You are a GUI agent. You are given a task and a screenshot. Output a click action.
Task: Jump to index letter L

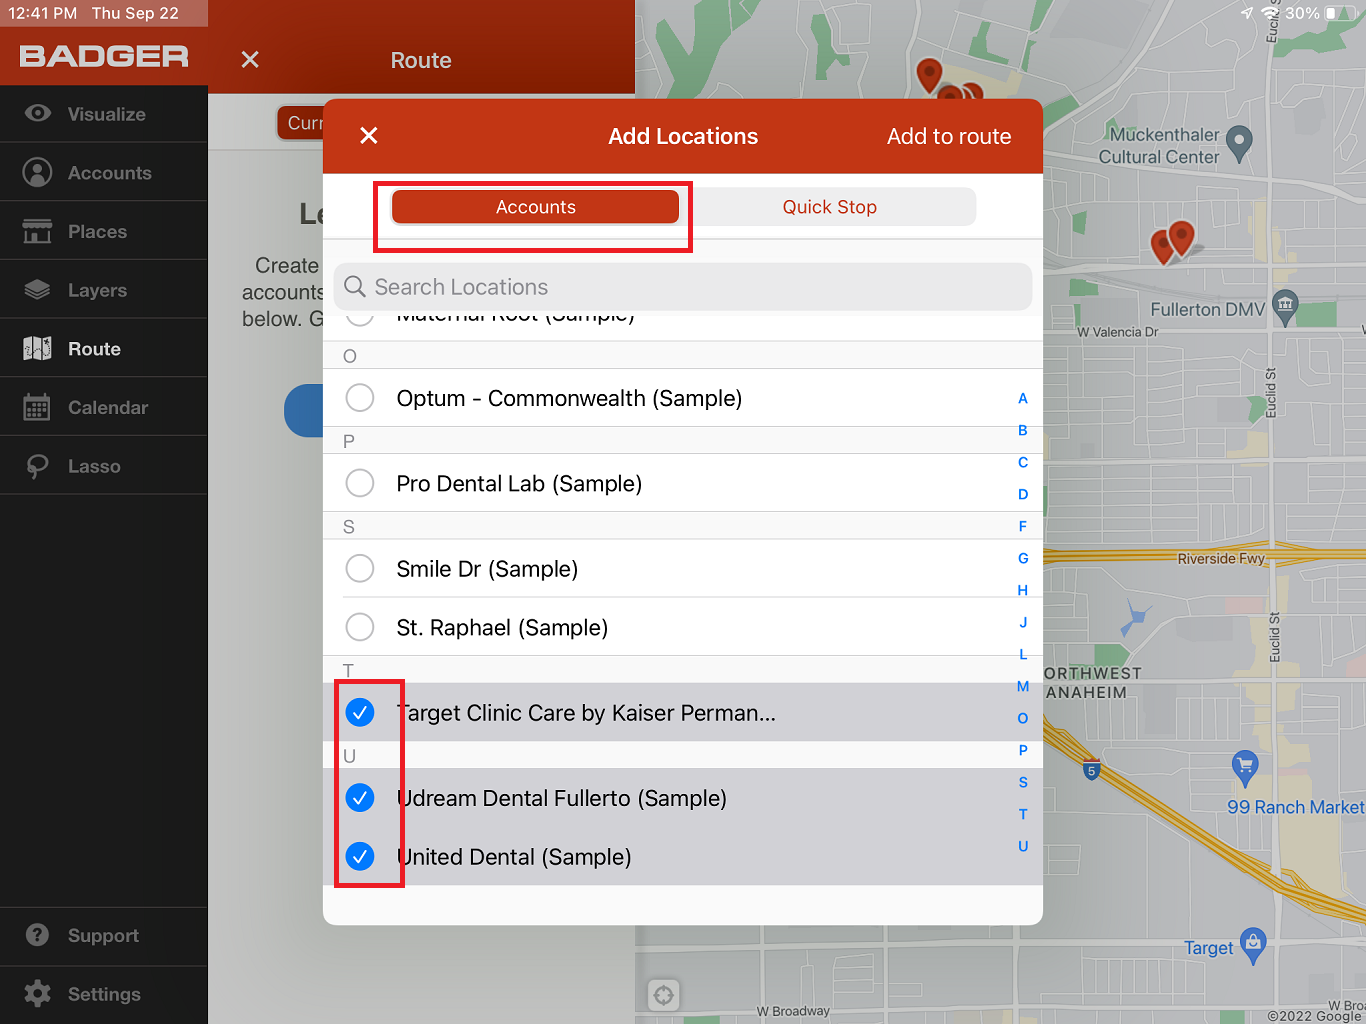click(x=1023, y=654)
